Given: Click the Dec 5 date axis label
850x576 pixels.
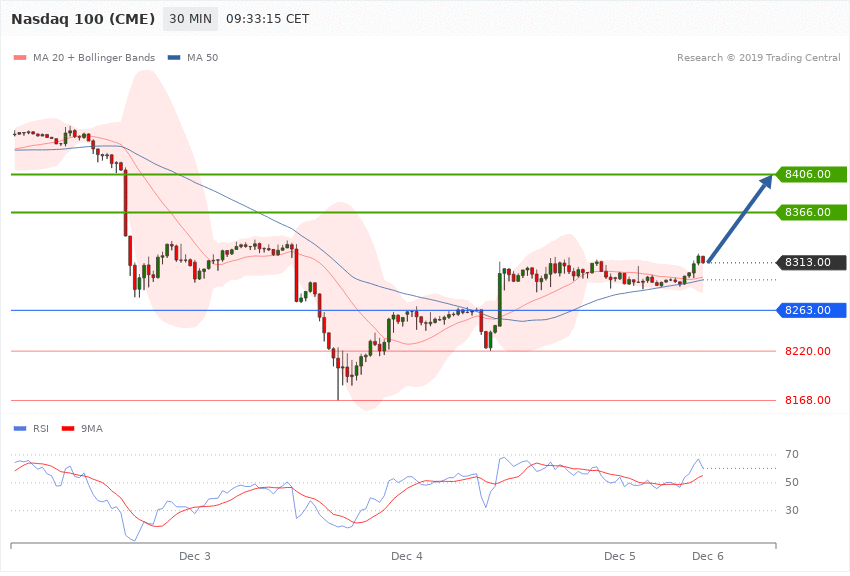Looking at the screenshot, I should (620, 556).
